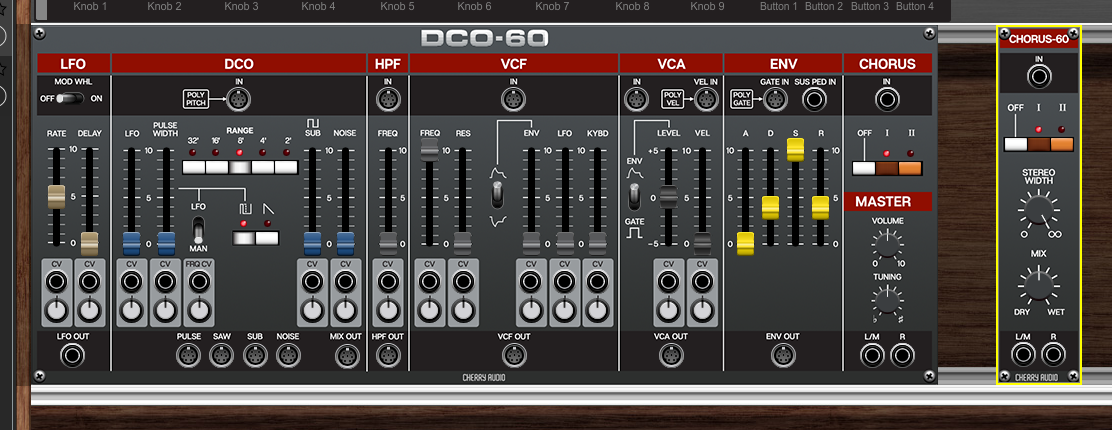Click the HPF FREQ slider handle
Viewport: 1112px width, 430px height.
tap(388, 243)
